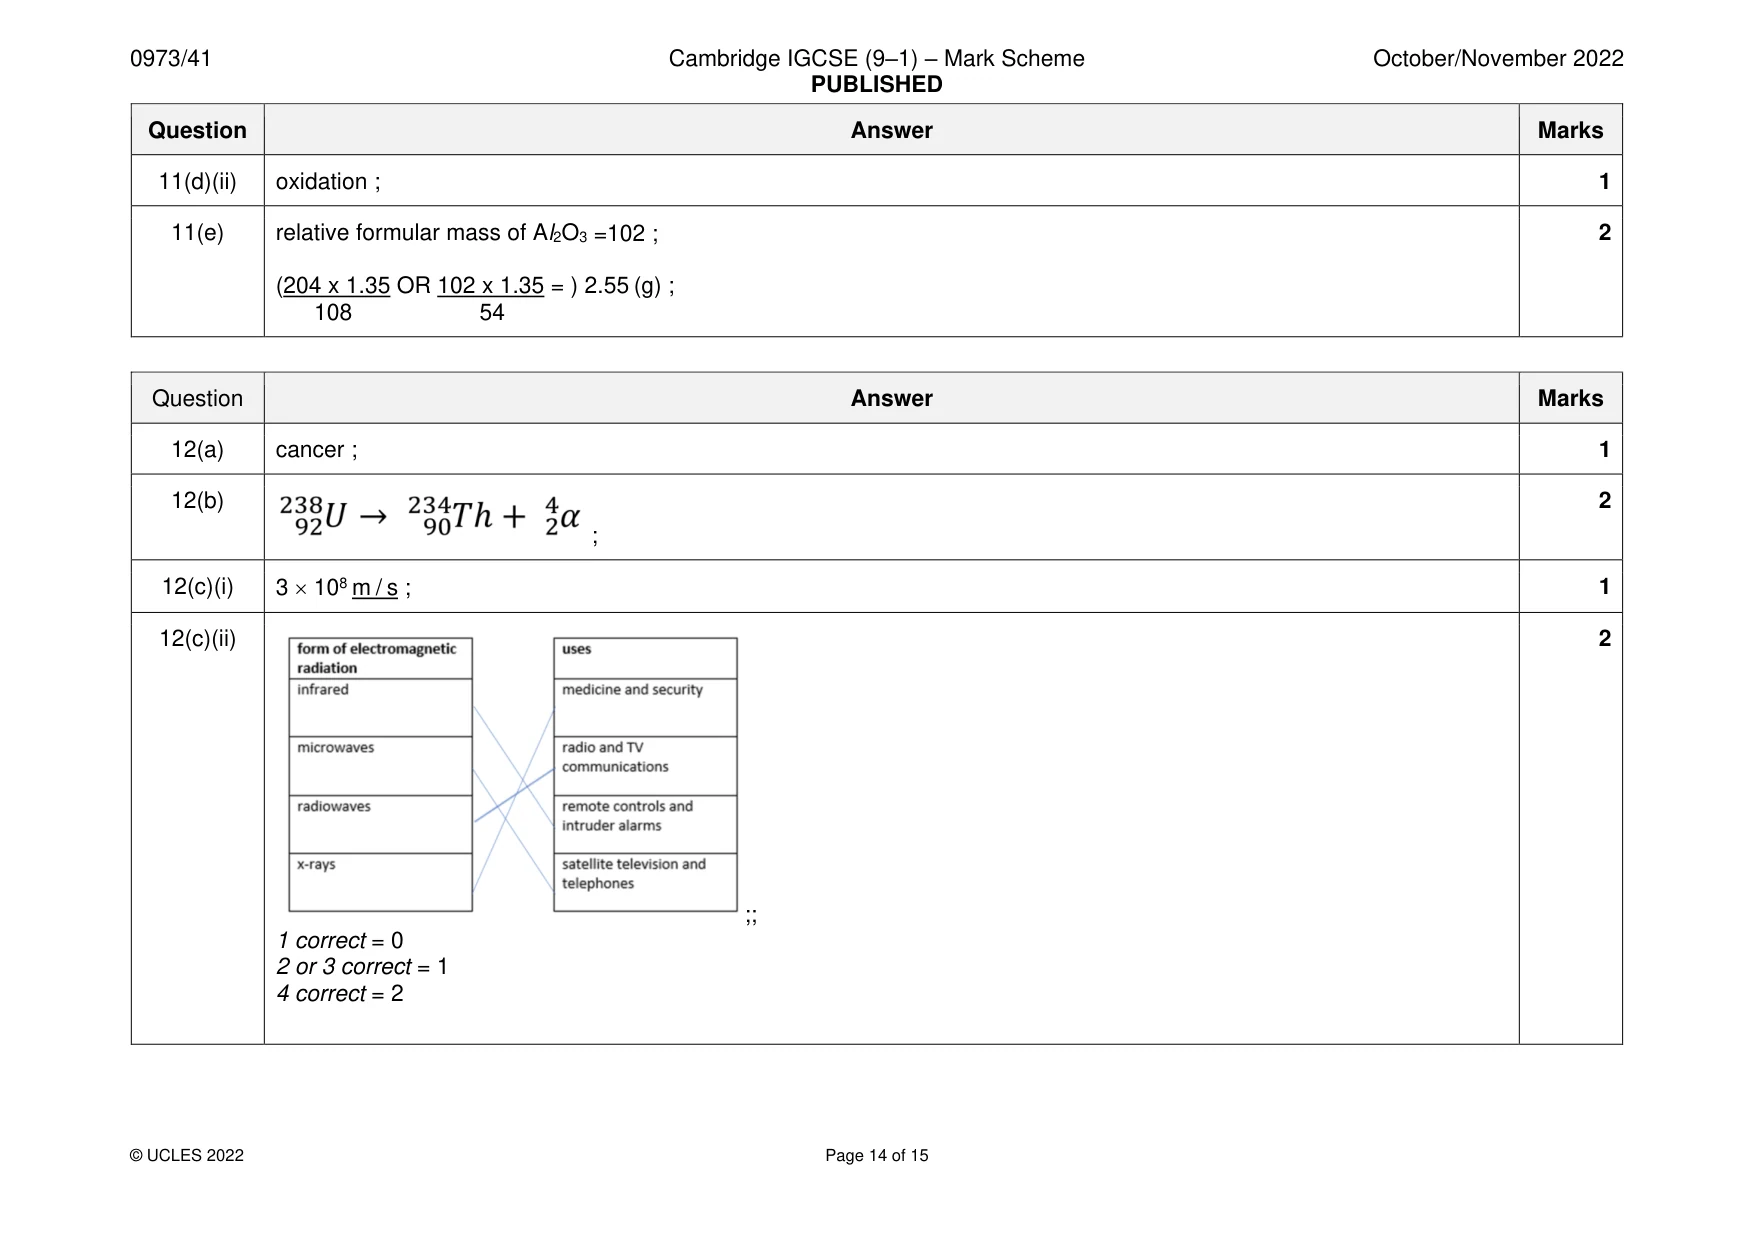1754x1241 pixels.
Task: Click the 'Answer' header of the second table
Action: pos(891,398)
